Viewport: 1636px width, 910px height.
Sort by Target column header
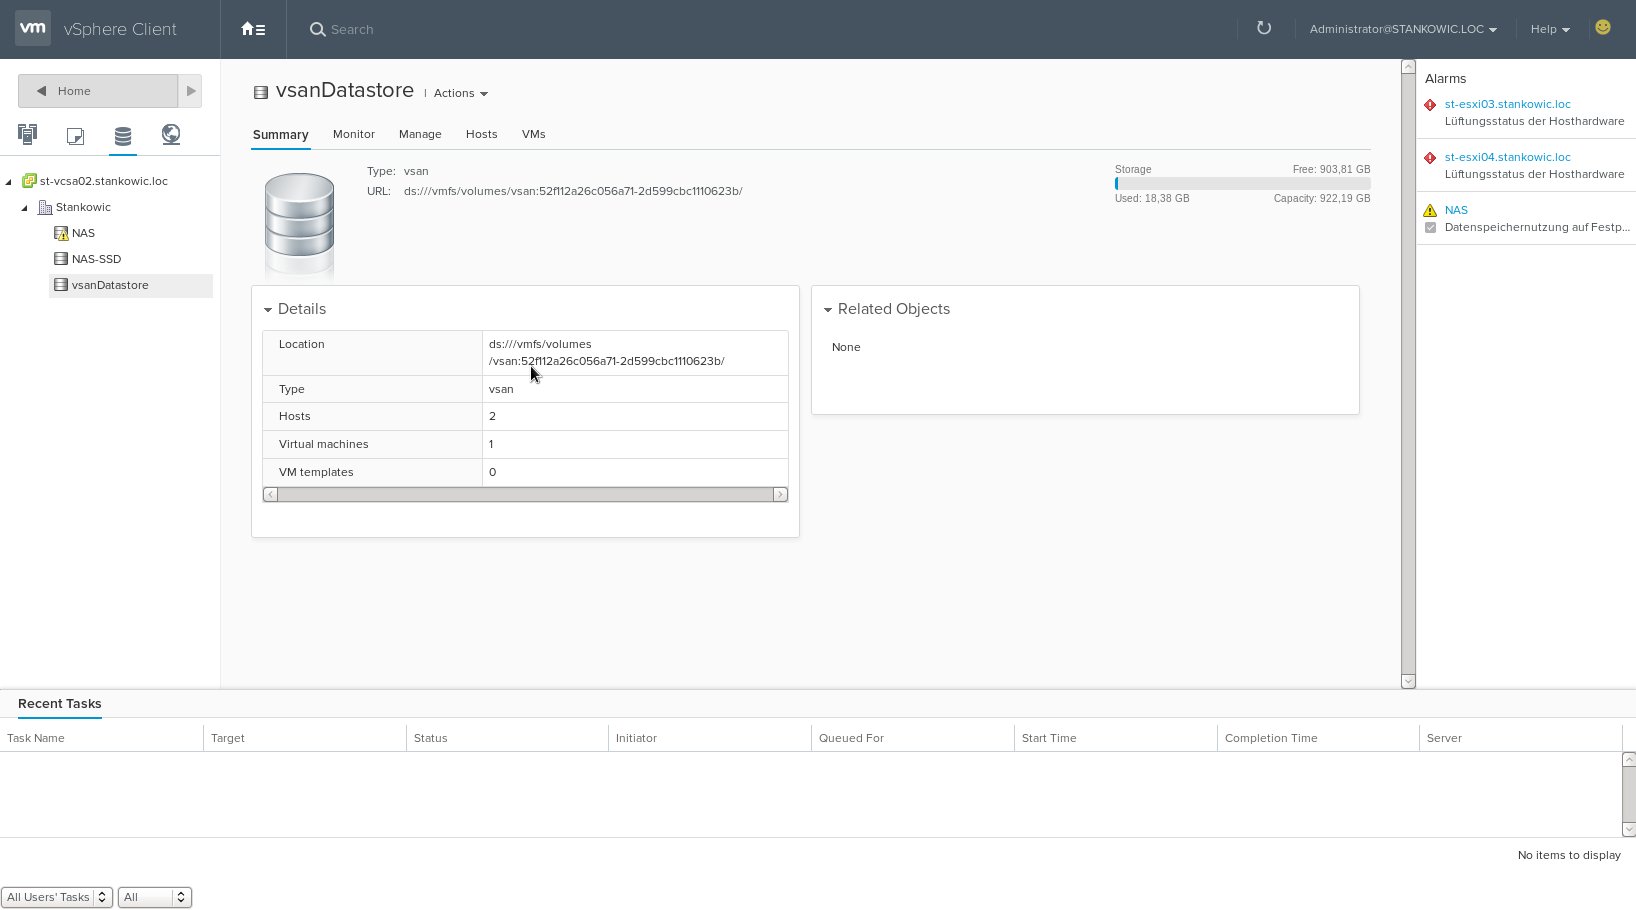pyautogui.click(x=304, y=738)
